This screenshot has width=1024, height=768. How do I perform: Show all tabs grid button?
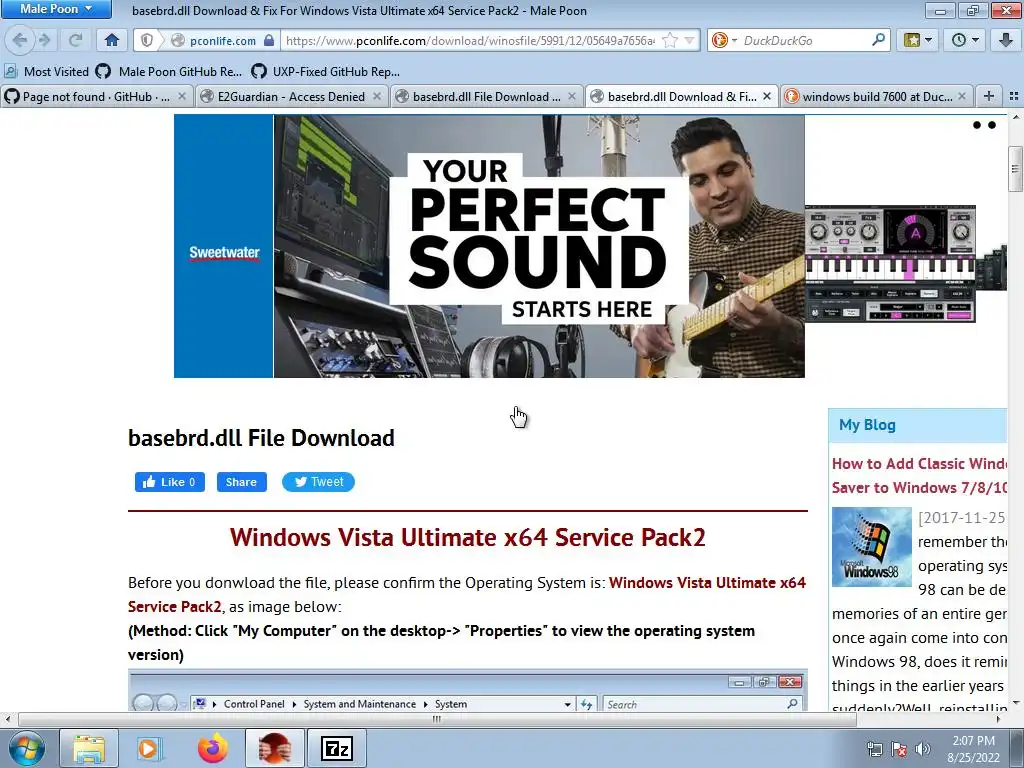[x=1014, y=96]
